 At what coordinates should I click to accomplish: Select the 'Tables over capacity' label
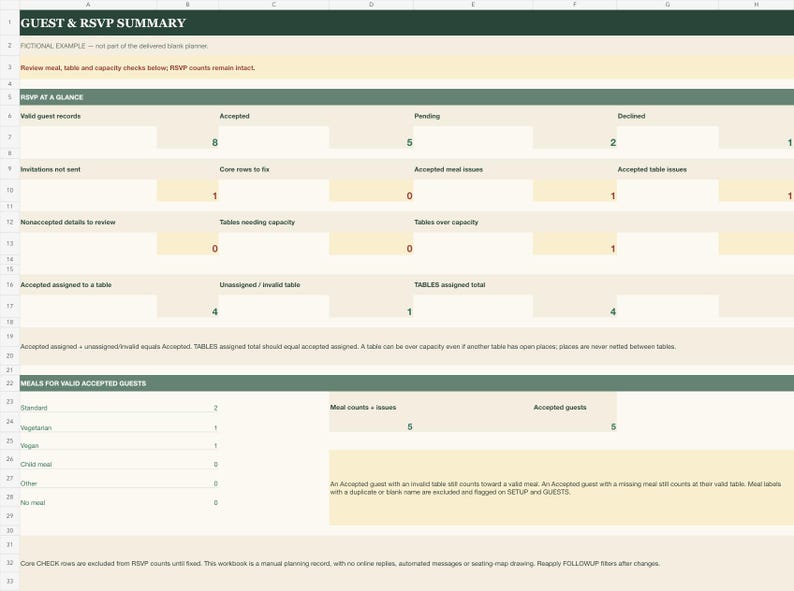tap(446, 222)
